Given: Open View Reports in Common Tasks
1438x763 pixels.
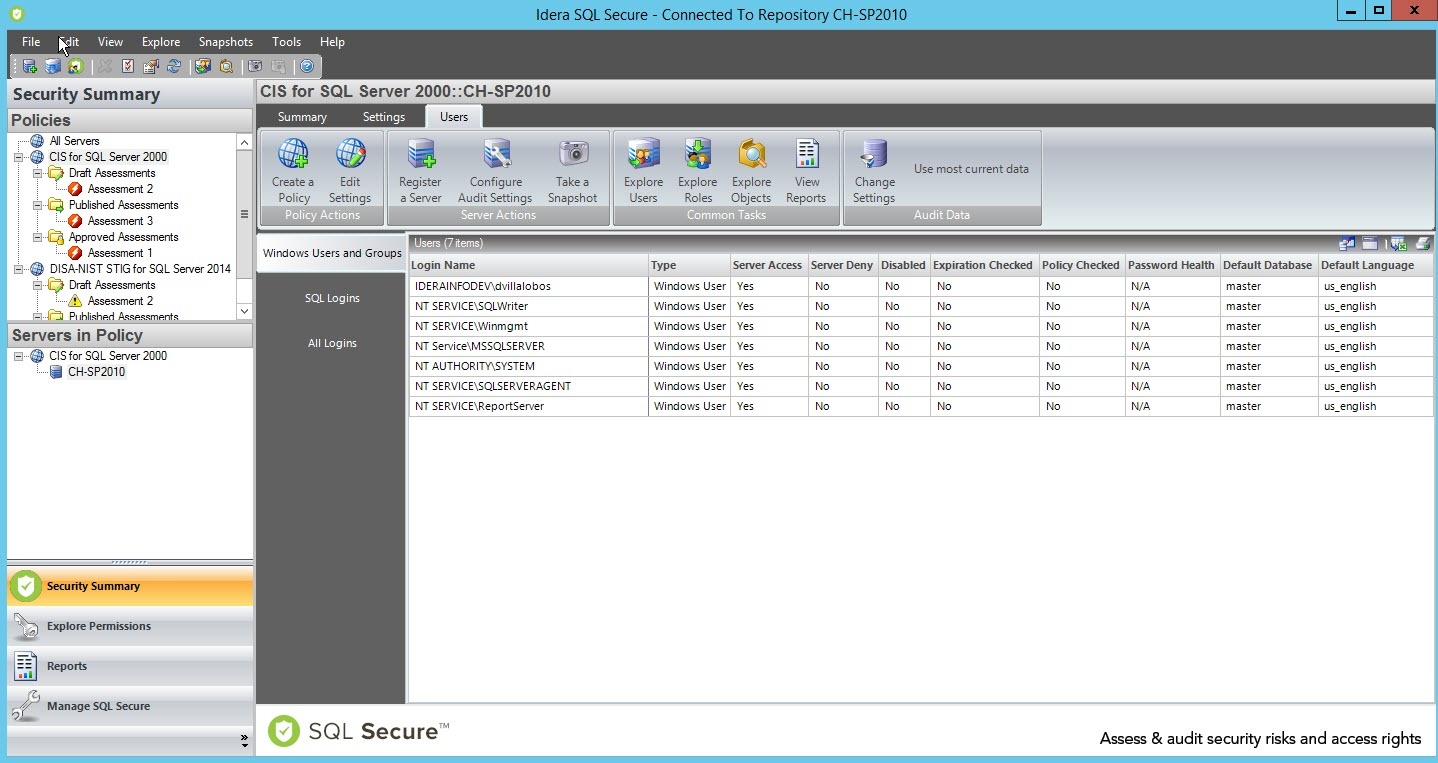Looking at the screenshot, I should (x=806, y=171).
